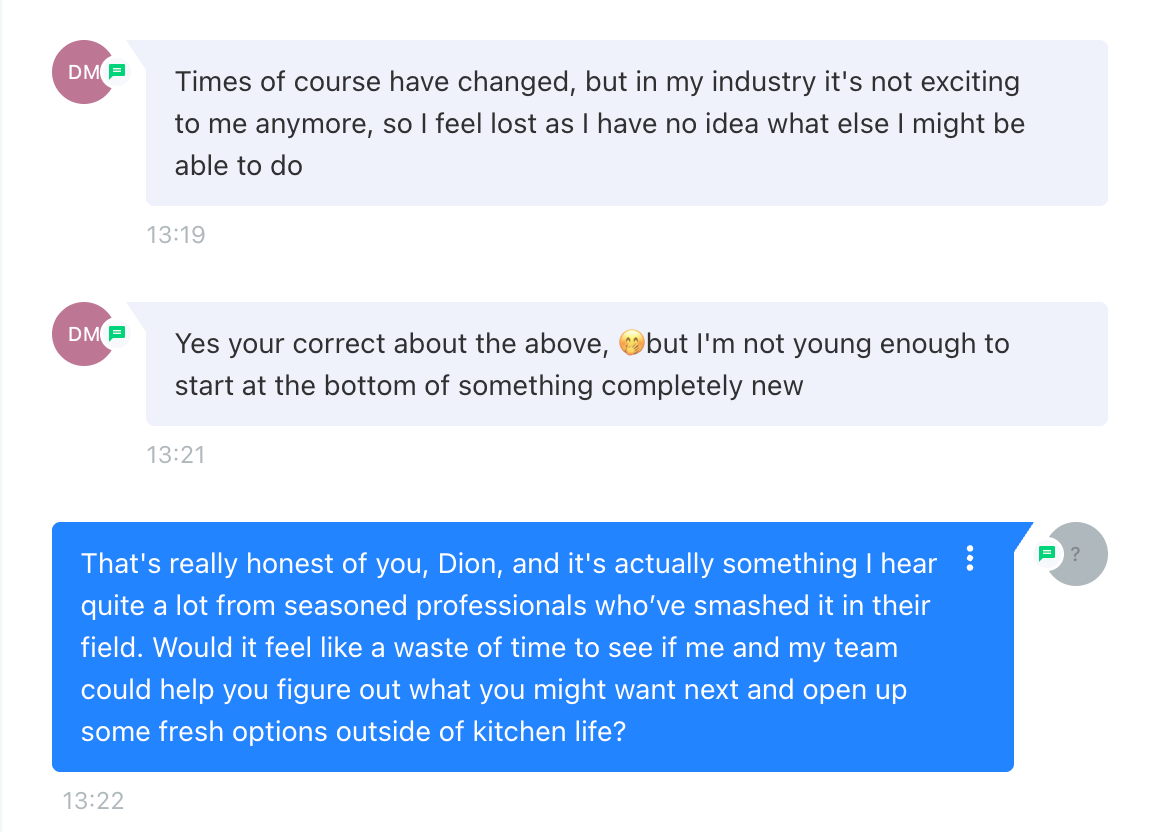Click the three-dot options icon on the blue message
The width and height of the screenshot is (1158, 832).
point(970,560)
